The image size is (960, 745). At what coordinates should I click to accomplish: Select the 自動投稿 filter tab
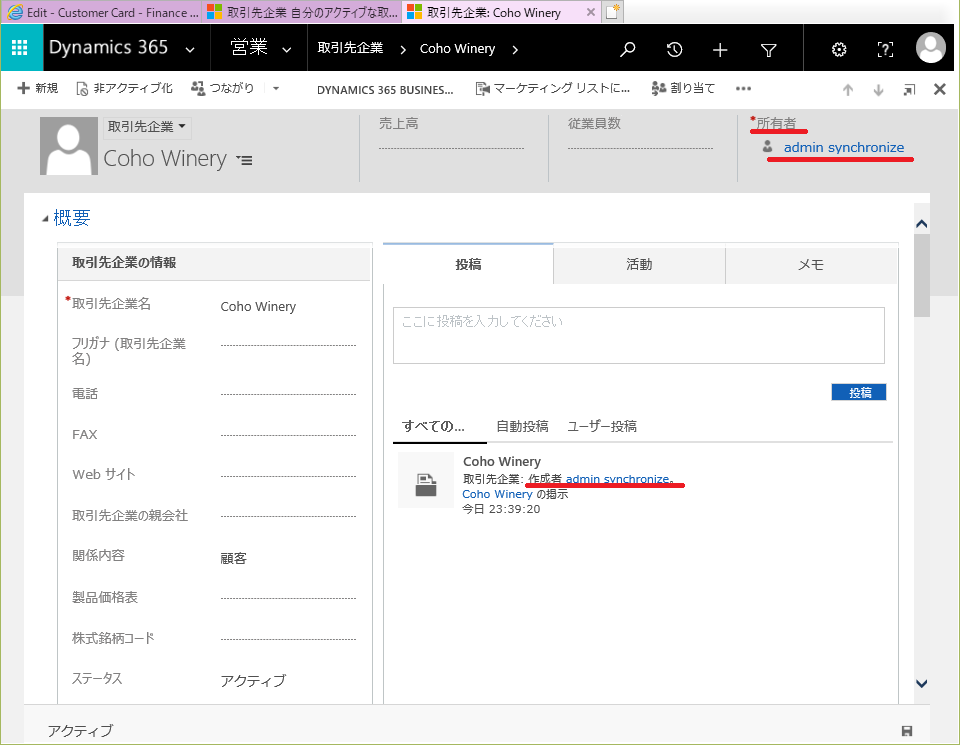point(522,426)
